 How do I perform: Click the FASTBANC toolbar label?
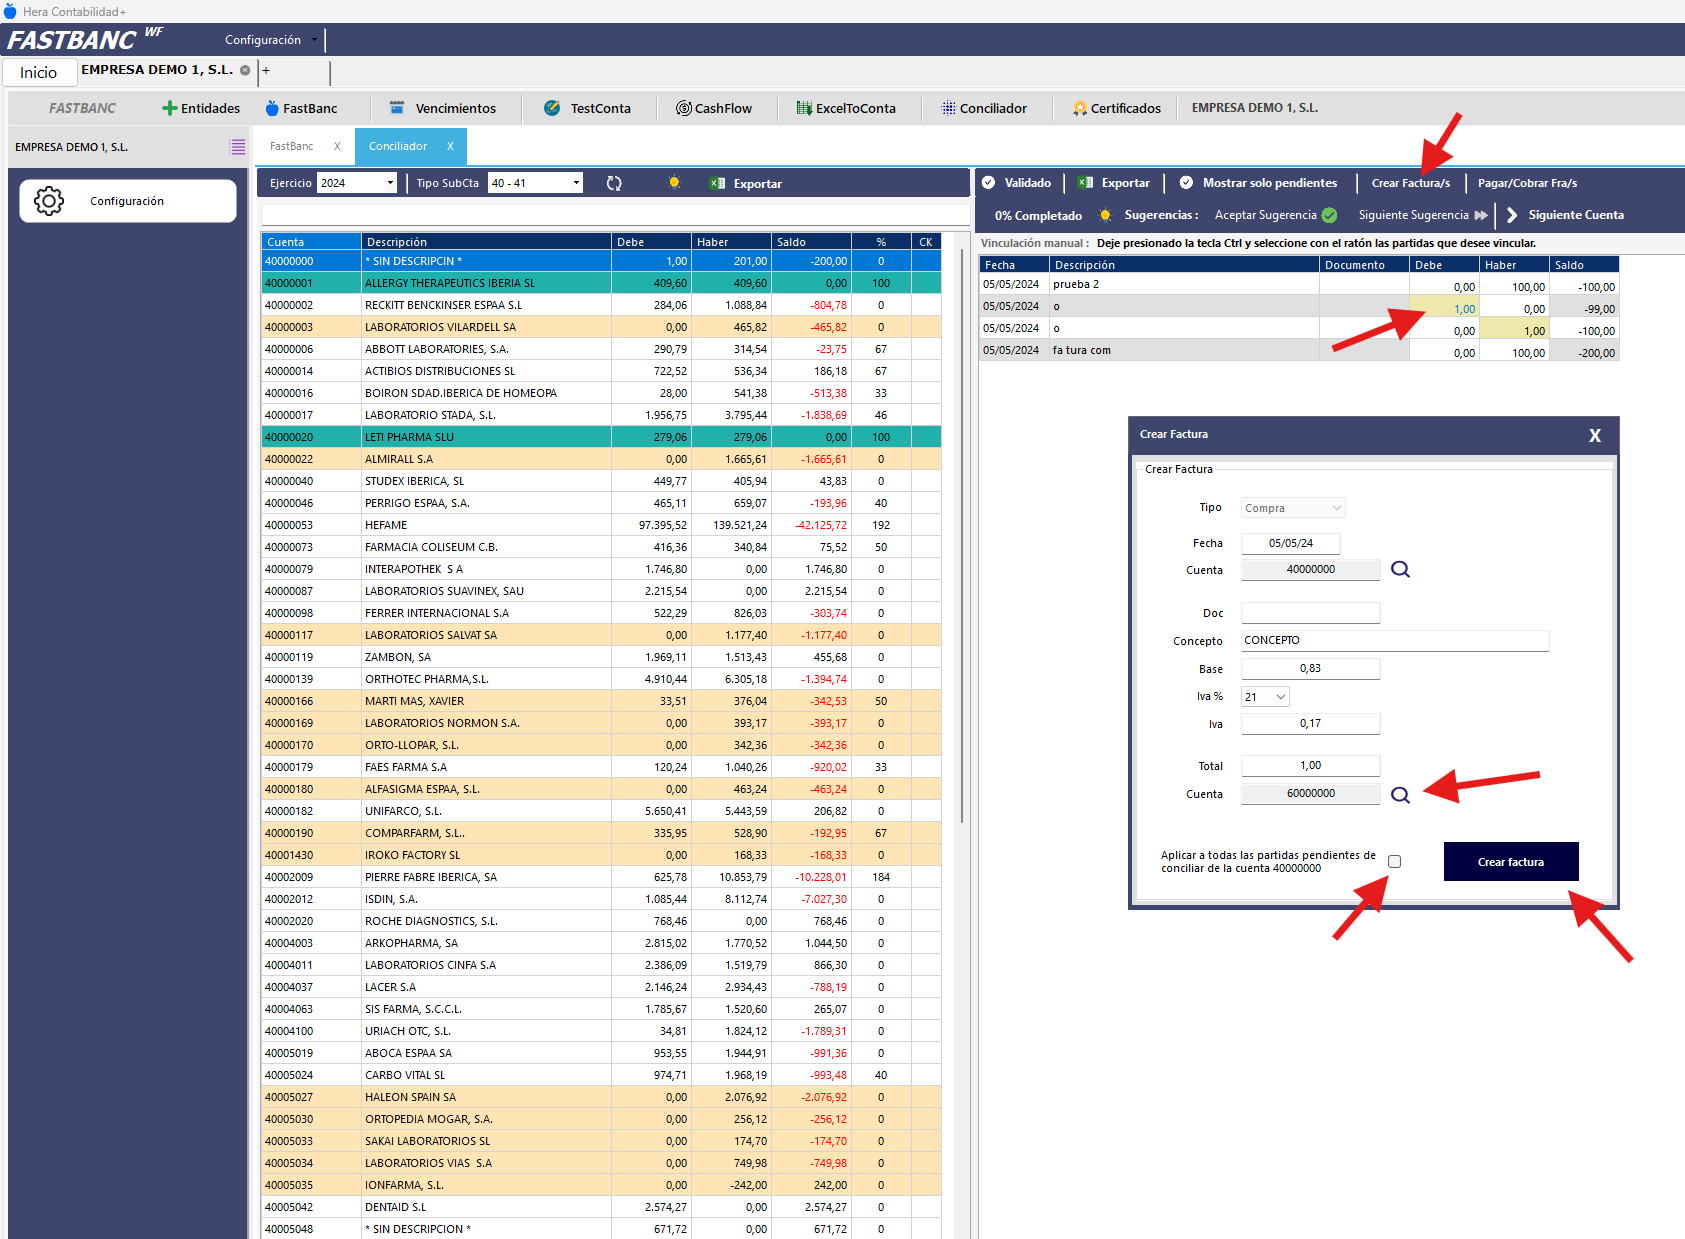point(83,108)
